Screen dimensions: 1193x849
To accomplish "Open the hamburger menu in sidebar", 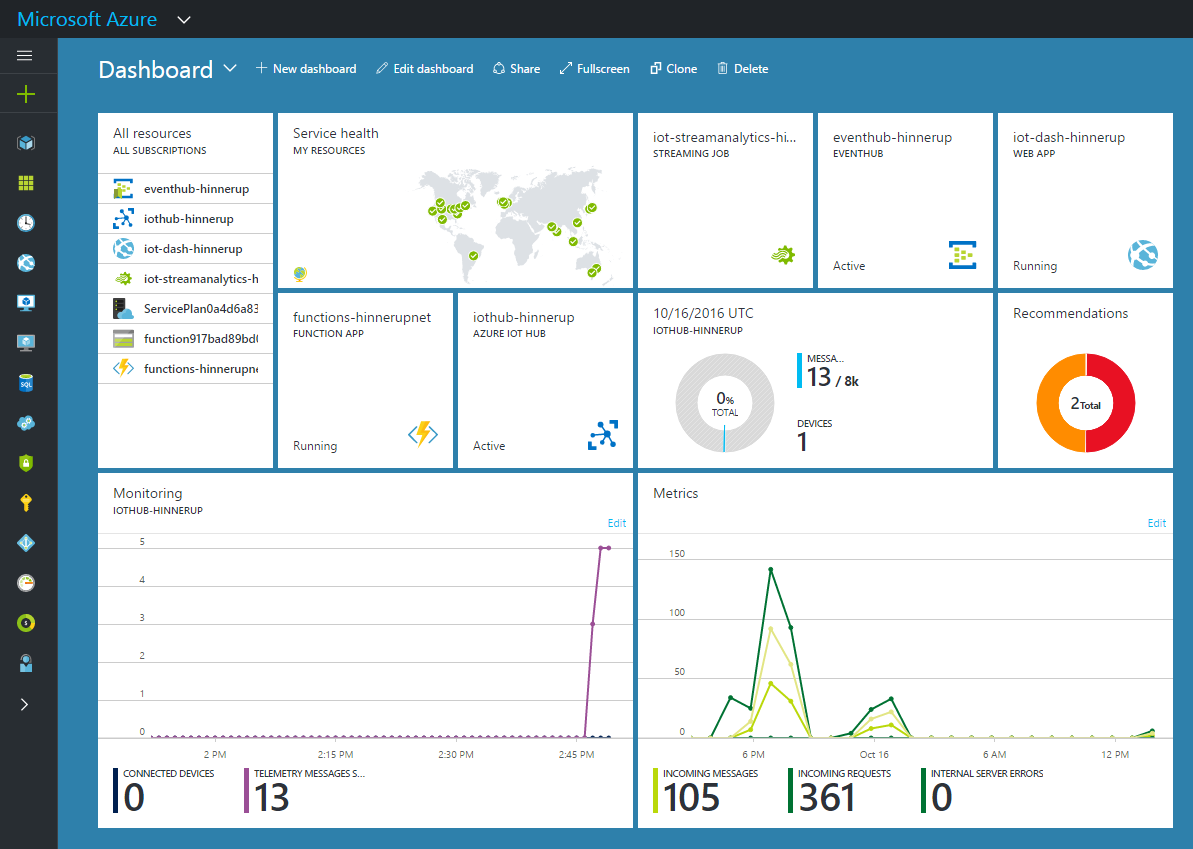I will pos(25,56).
